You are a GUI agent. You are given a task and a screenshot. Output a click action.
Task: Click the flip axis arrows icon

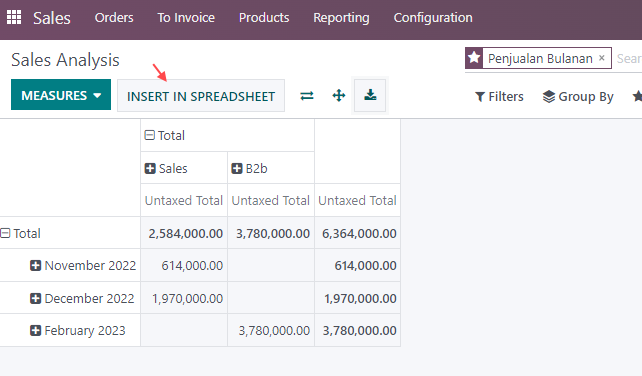pyautogui.click(x=307, y=96)
